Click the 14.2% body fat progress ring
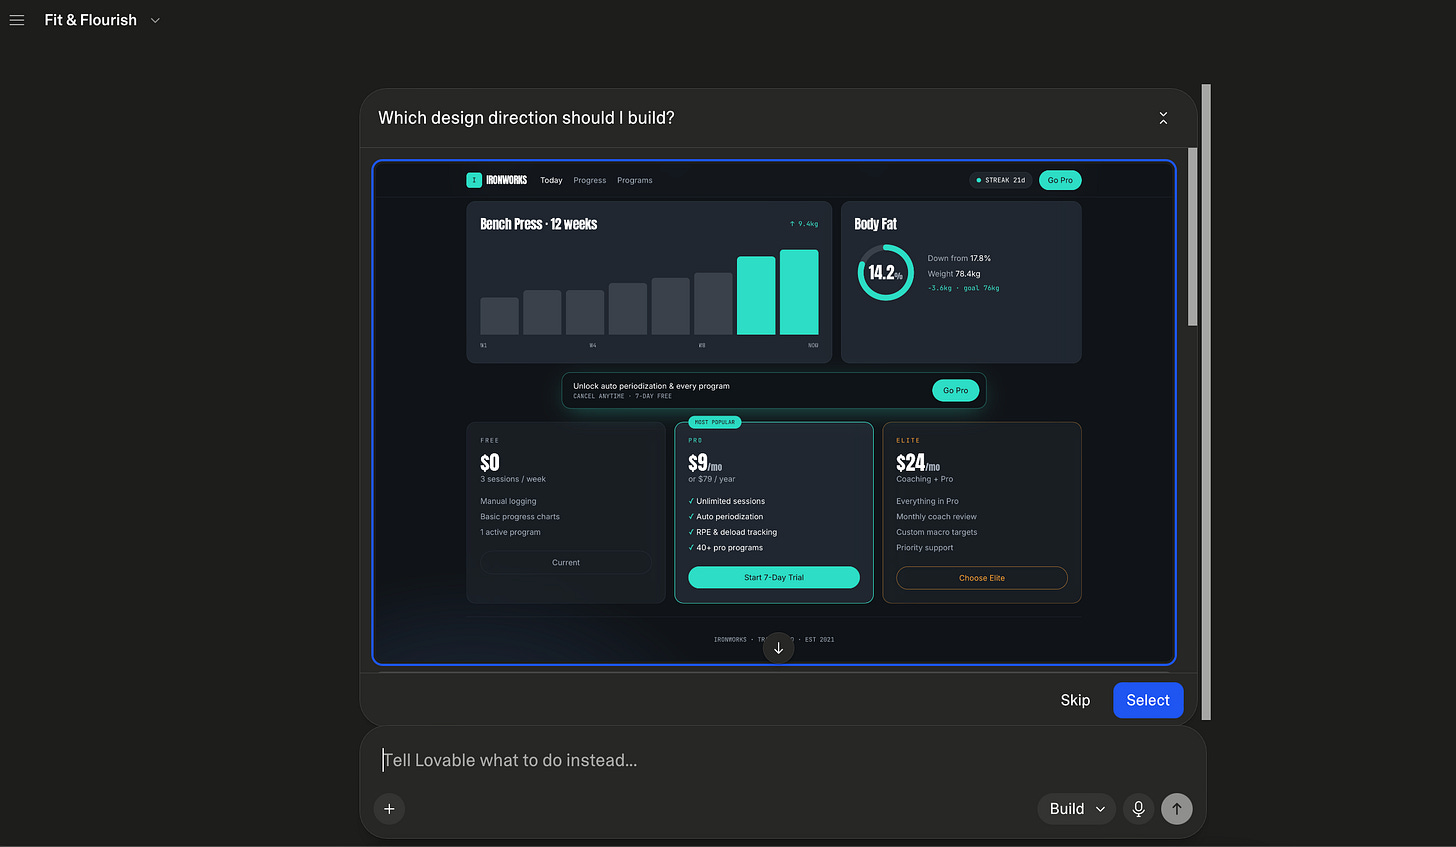This screenshot has height=847, width=1456. [885, 272]
